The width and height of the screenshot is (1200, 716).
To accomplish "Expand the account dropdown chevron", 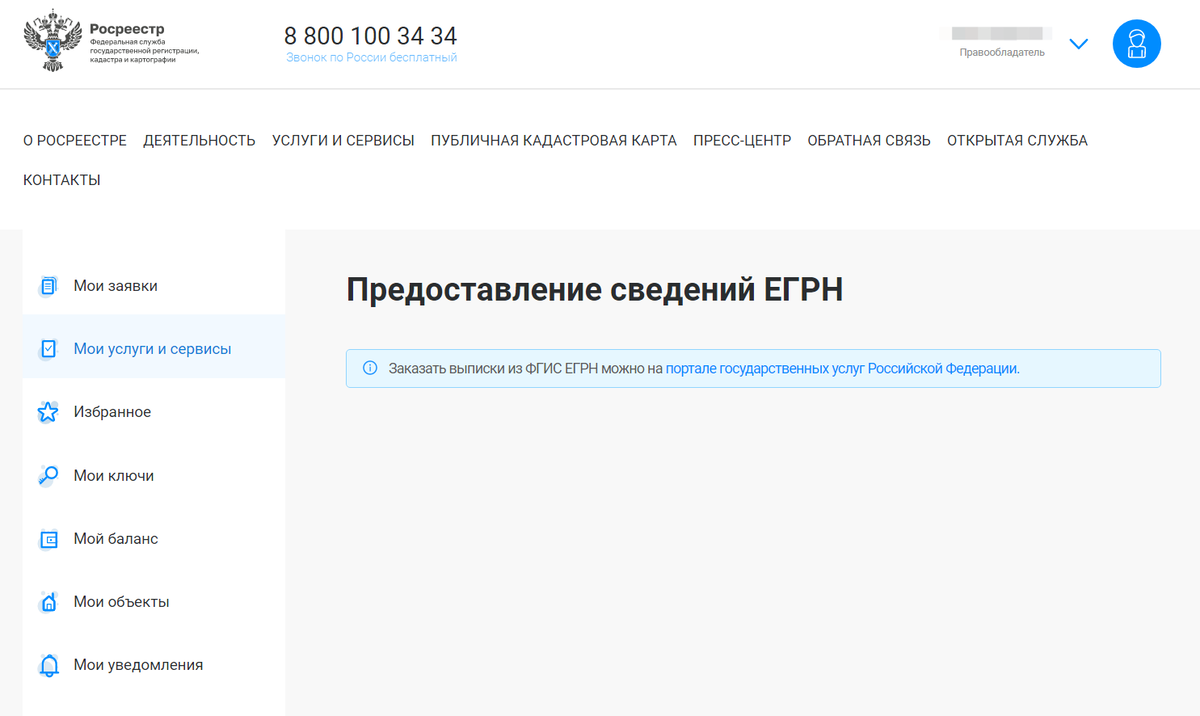I will [x=1078, y=44].
